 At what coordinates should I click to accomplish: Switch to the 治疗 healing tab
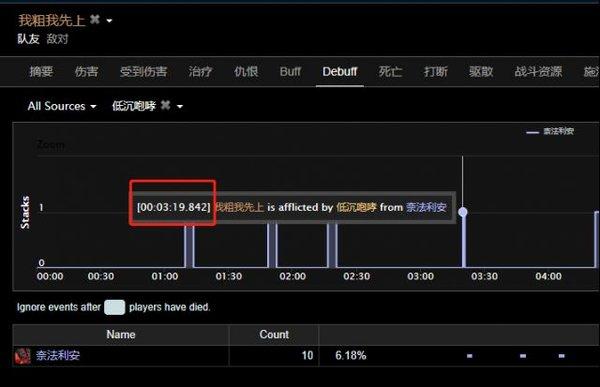(x=201, y=72)
